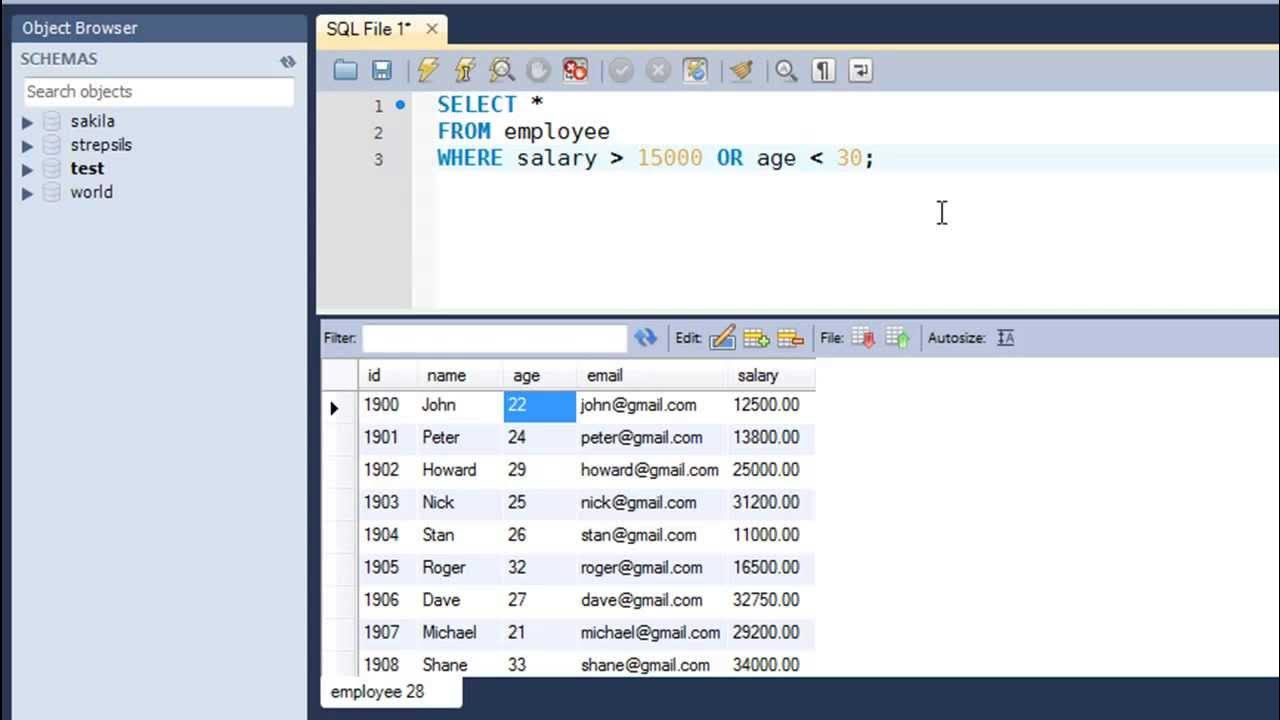1280x720 pixels.
Task: Click the salary cell 32750.00
Action: [771, 600]
